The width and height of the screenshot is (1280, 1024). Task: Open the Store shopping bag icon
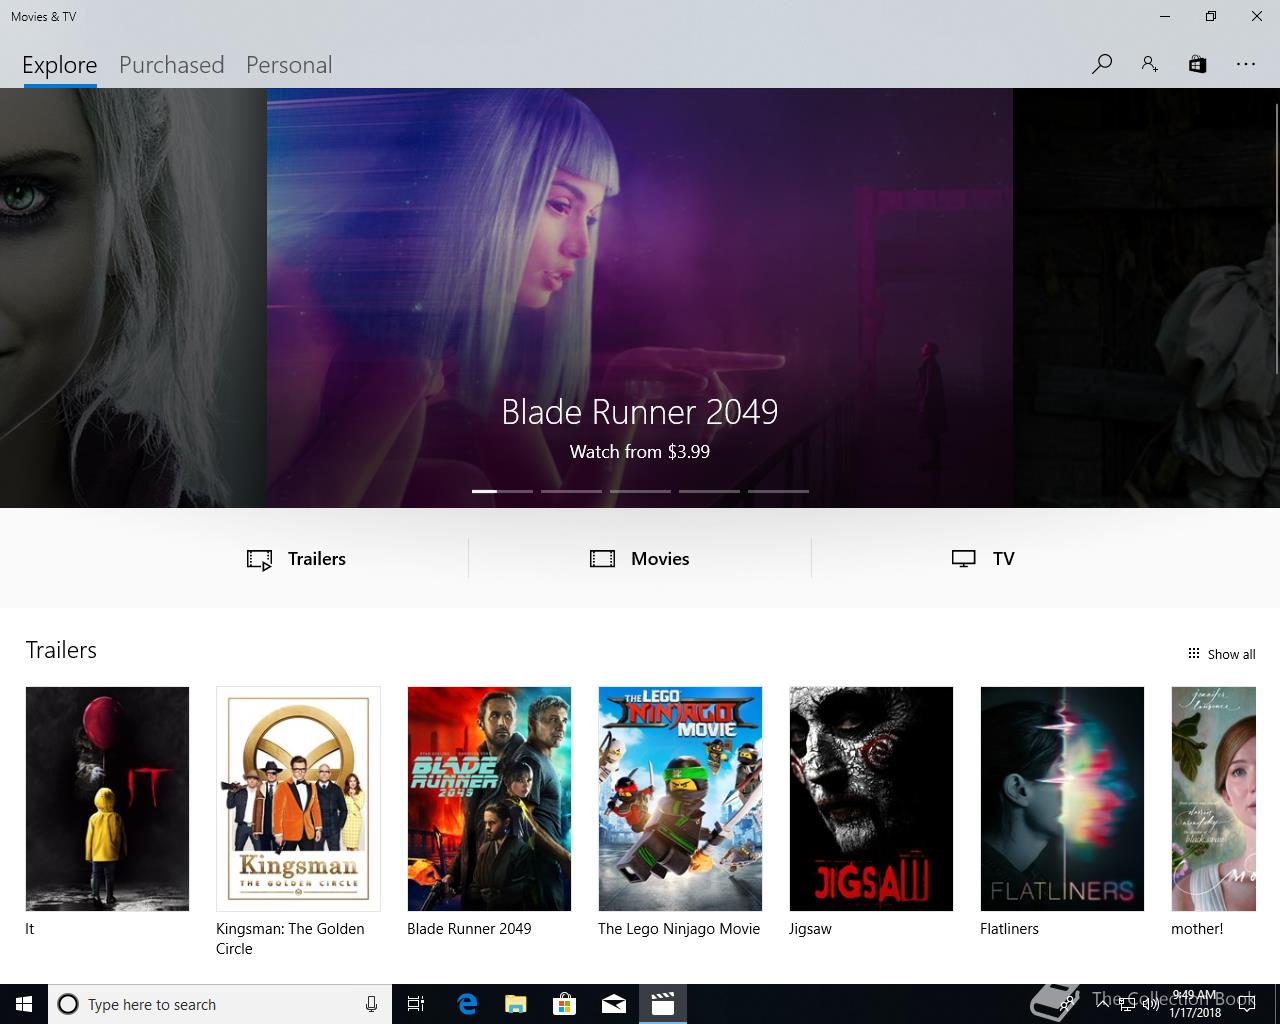tap(1197, 64)
